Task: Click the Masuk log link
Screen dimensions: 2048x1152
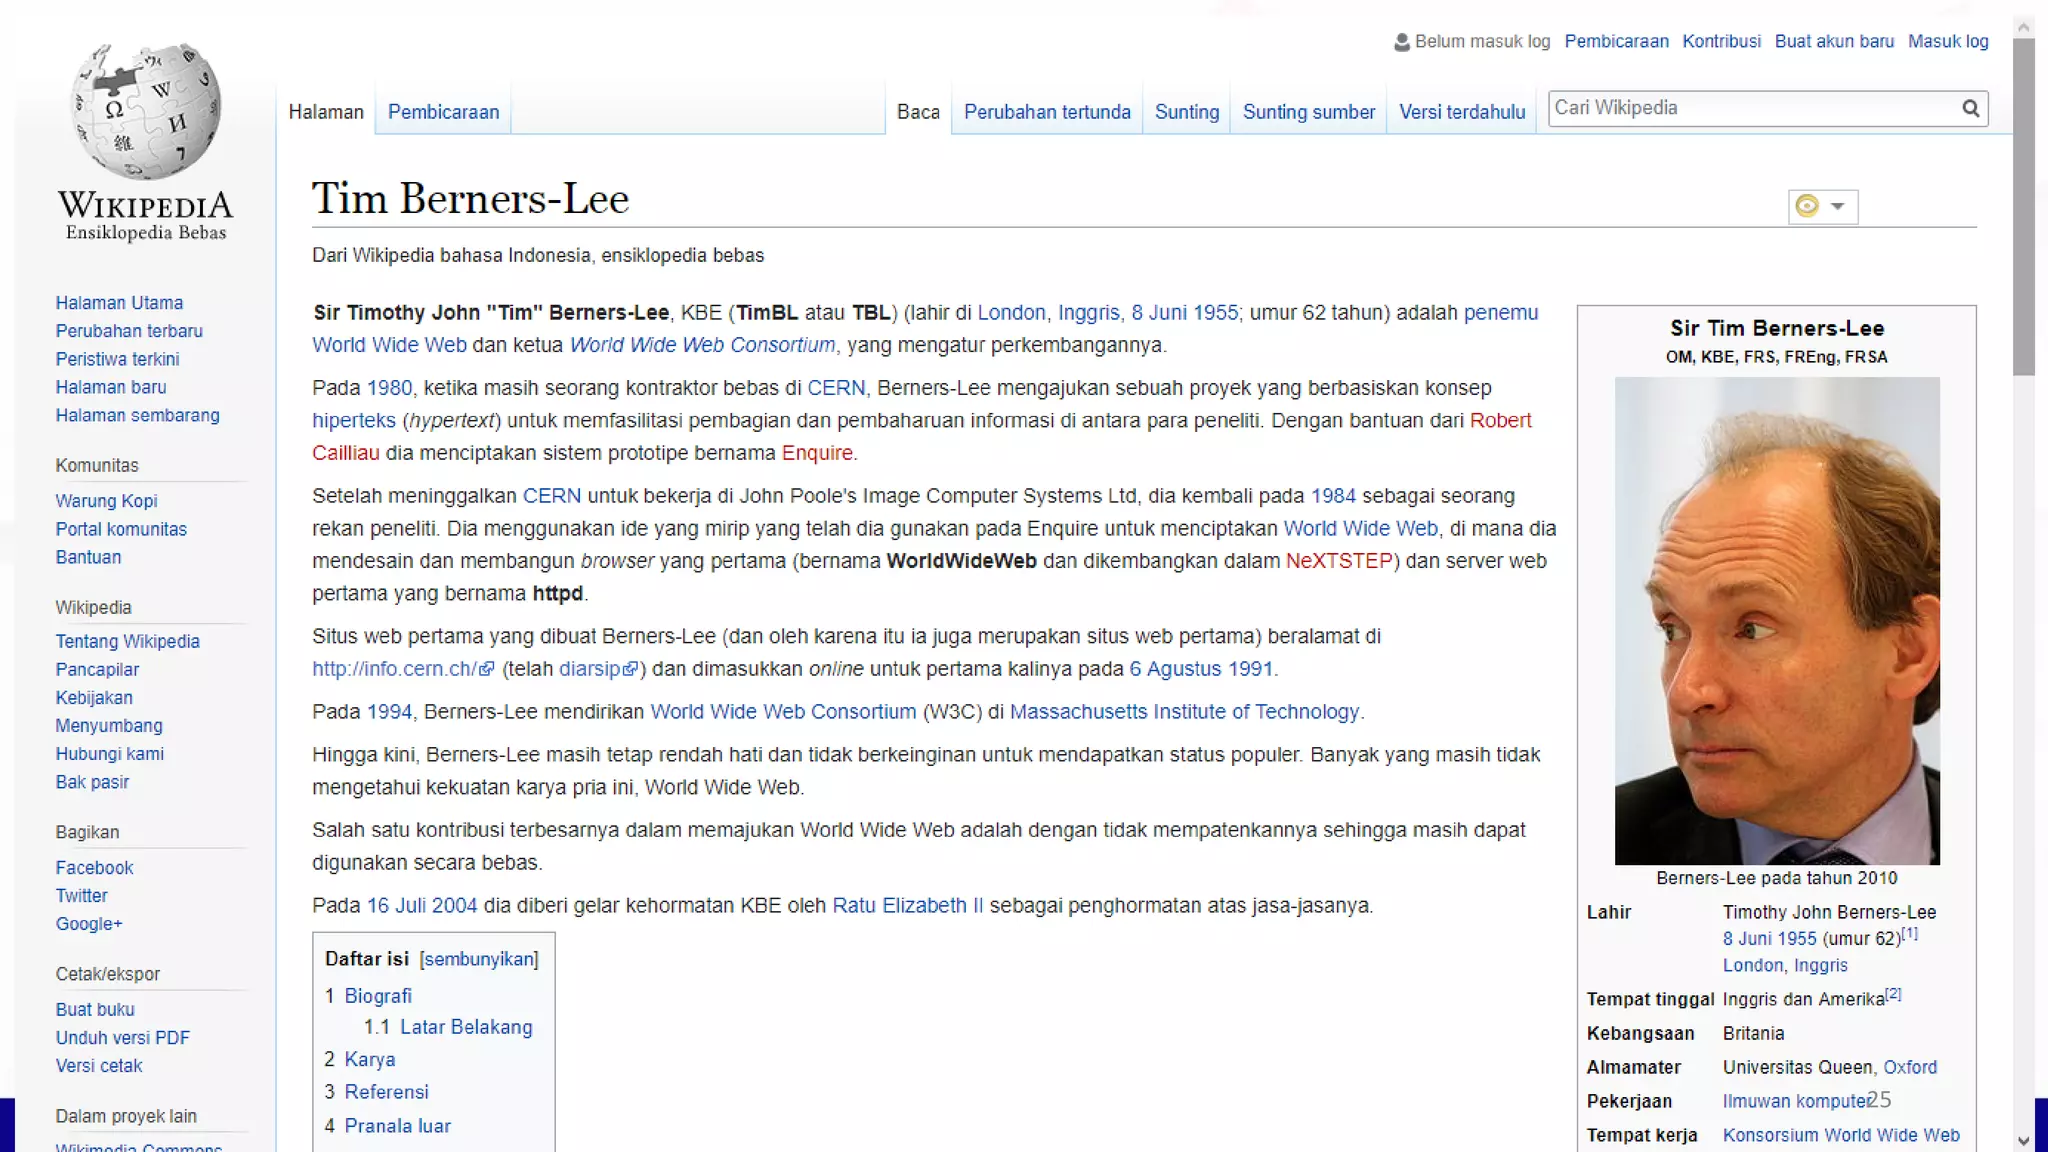Action: click(x=1947, y=41)
